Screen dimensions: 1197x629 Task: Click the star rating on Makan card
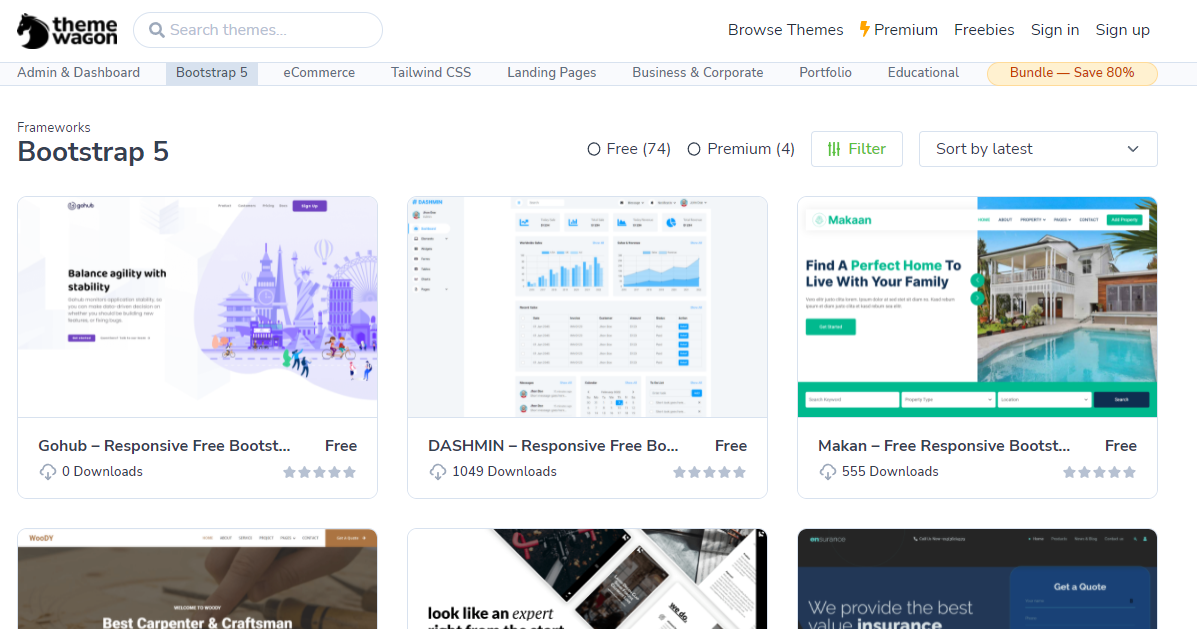point(1099,472)
